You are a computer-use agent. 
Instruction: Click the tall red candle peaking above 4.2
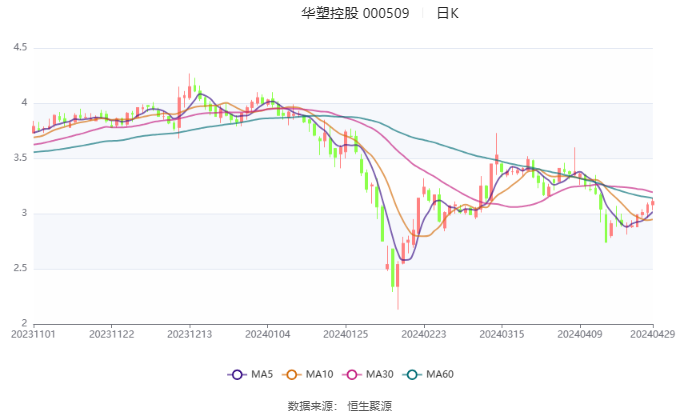click(x=189, y=87)
